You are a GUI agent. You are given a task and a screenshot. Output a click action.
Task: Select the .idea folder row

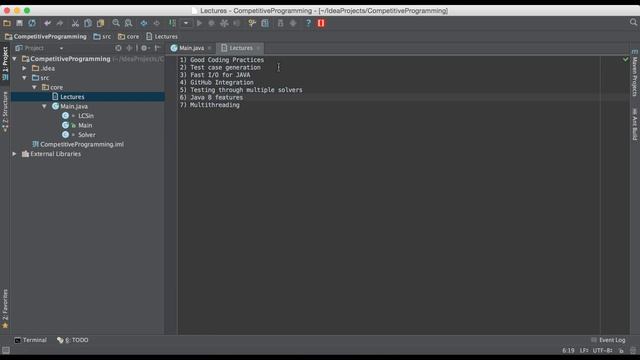click(x=88, y=68)
